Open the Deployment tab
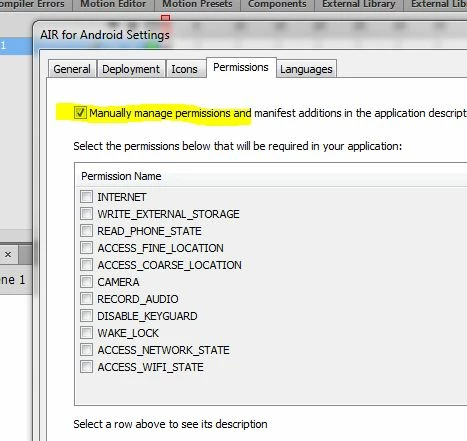Viewport: 467px width, 441px height. 131,69
